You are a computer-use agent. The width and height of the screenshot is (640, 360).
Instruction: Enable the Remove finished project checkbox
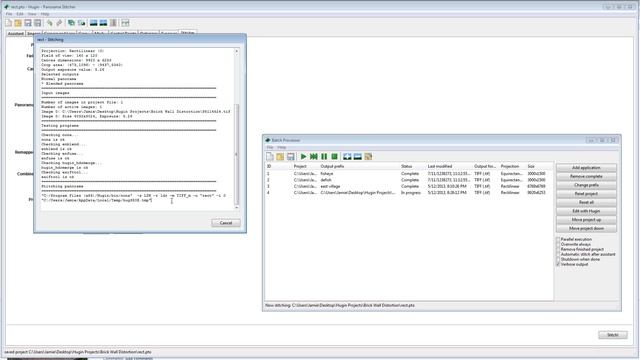click(558, 249)
